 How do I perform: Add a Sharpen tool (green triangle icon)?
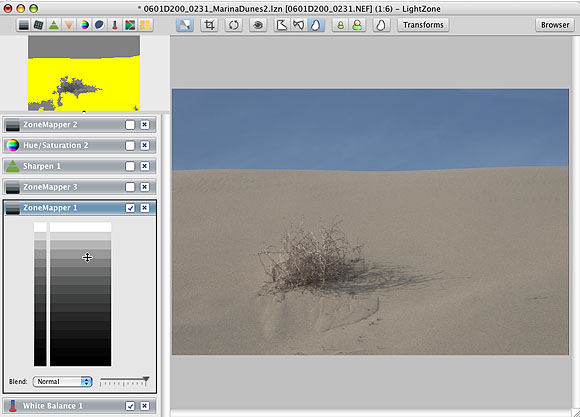pyautogui.click(x=54, y=25)
